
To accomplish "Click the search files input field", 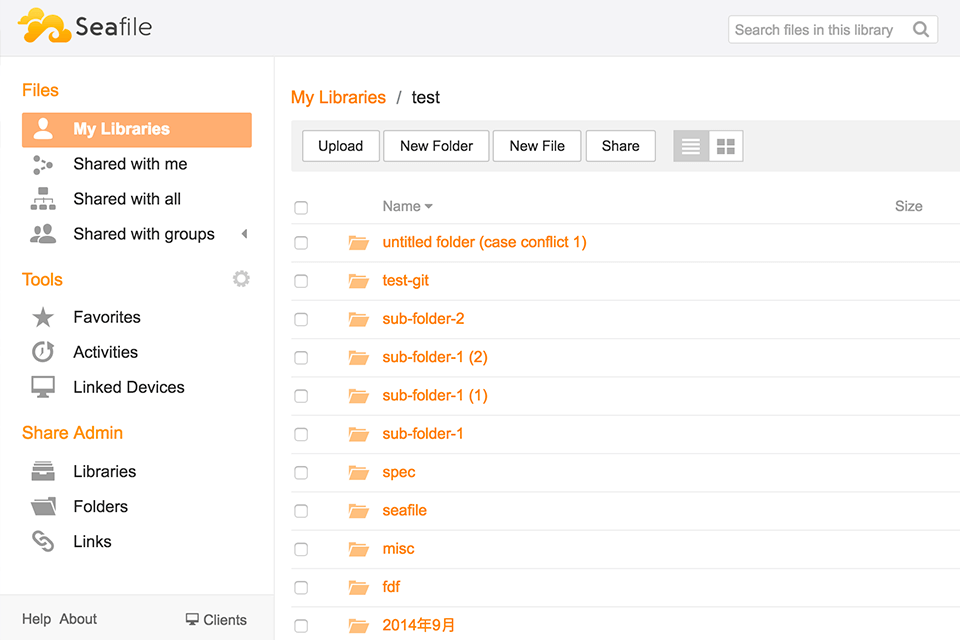I will coord(820,30).
